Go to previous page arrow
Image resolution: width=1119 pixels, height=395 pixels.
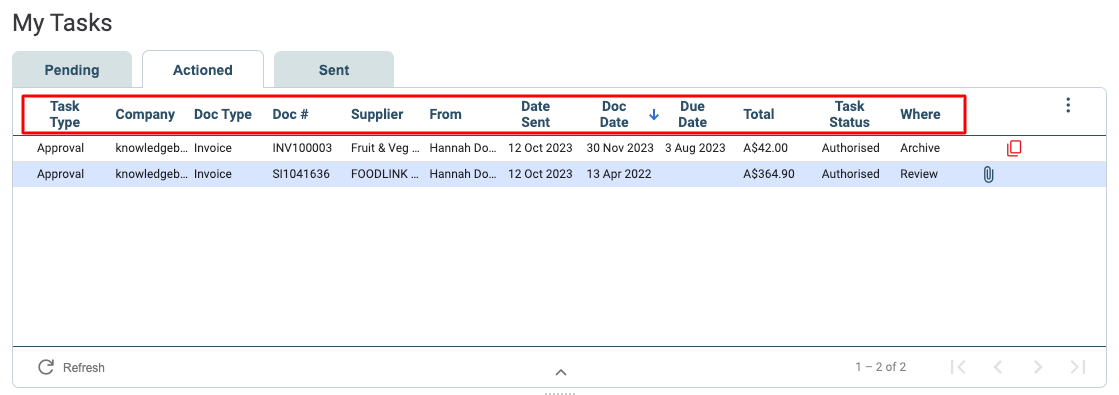tap(998, 367)
